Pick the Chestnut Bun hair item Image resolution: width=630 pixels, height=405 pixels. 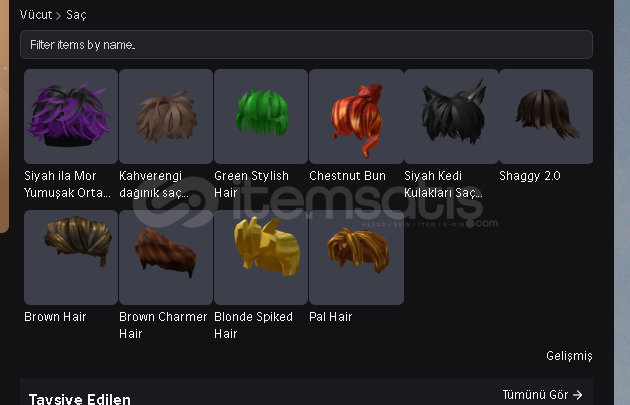(x=356, y=116)
